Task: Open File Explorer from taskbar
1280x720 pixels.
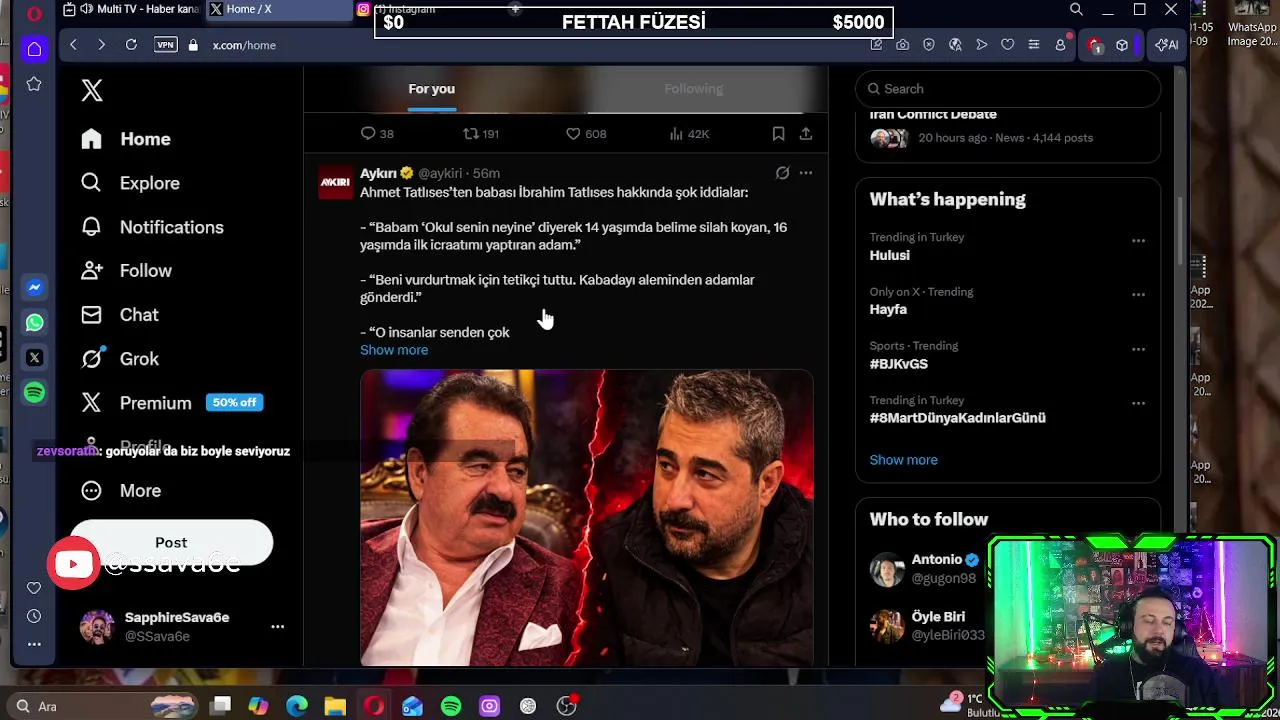Action: pyautogui.click(x=335, y=706)
